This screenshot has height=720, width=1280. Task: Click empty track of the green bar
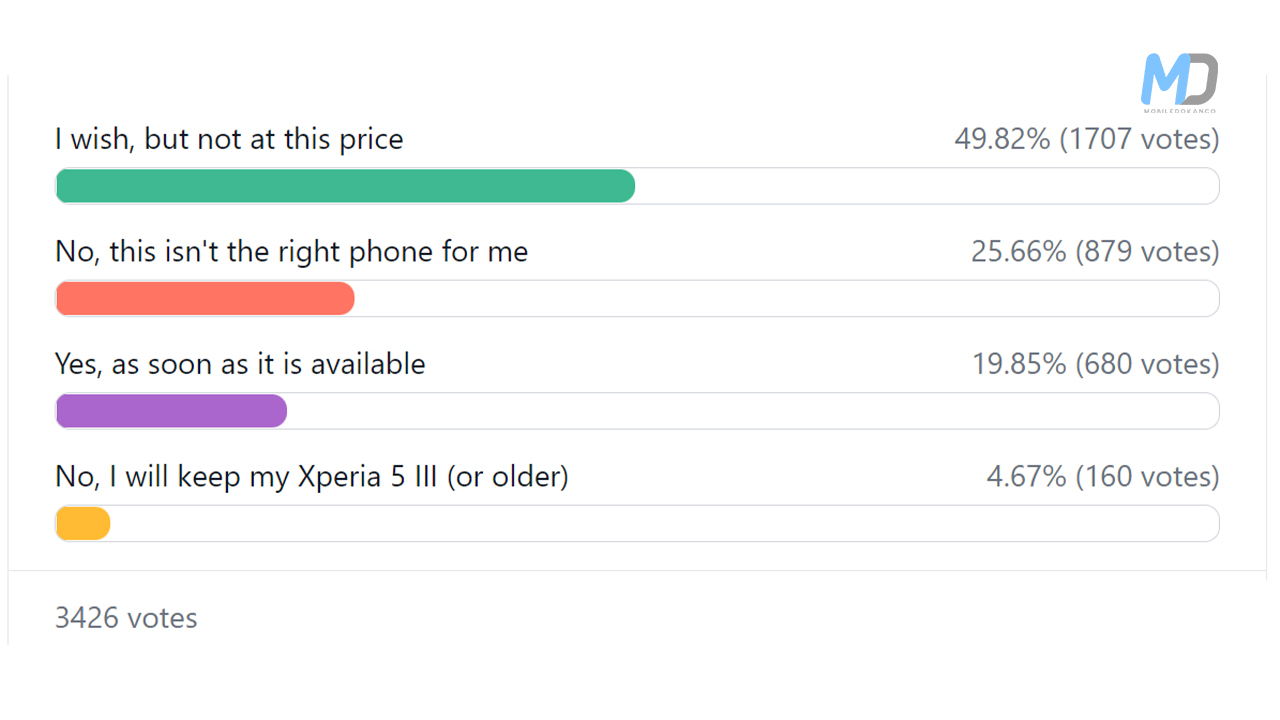[x=928, y=186]
